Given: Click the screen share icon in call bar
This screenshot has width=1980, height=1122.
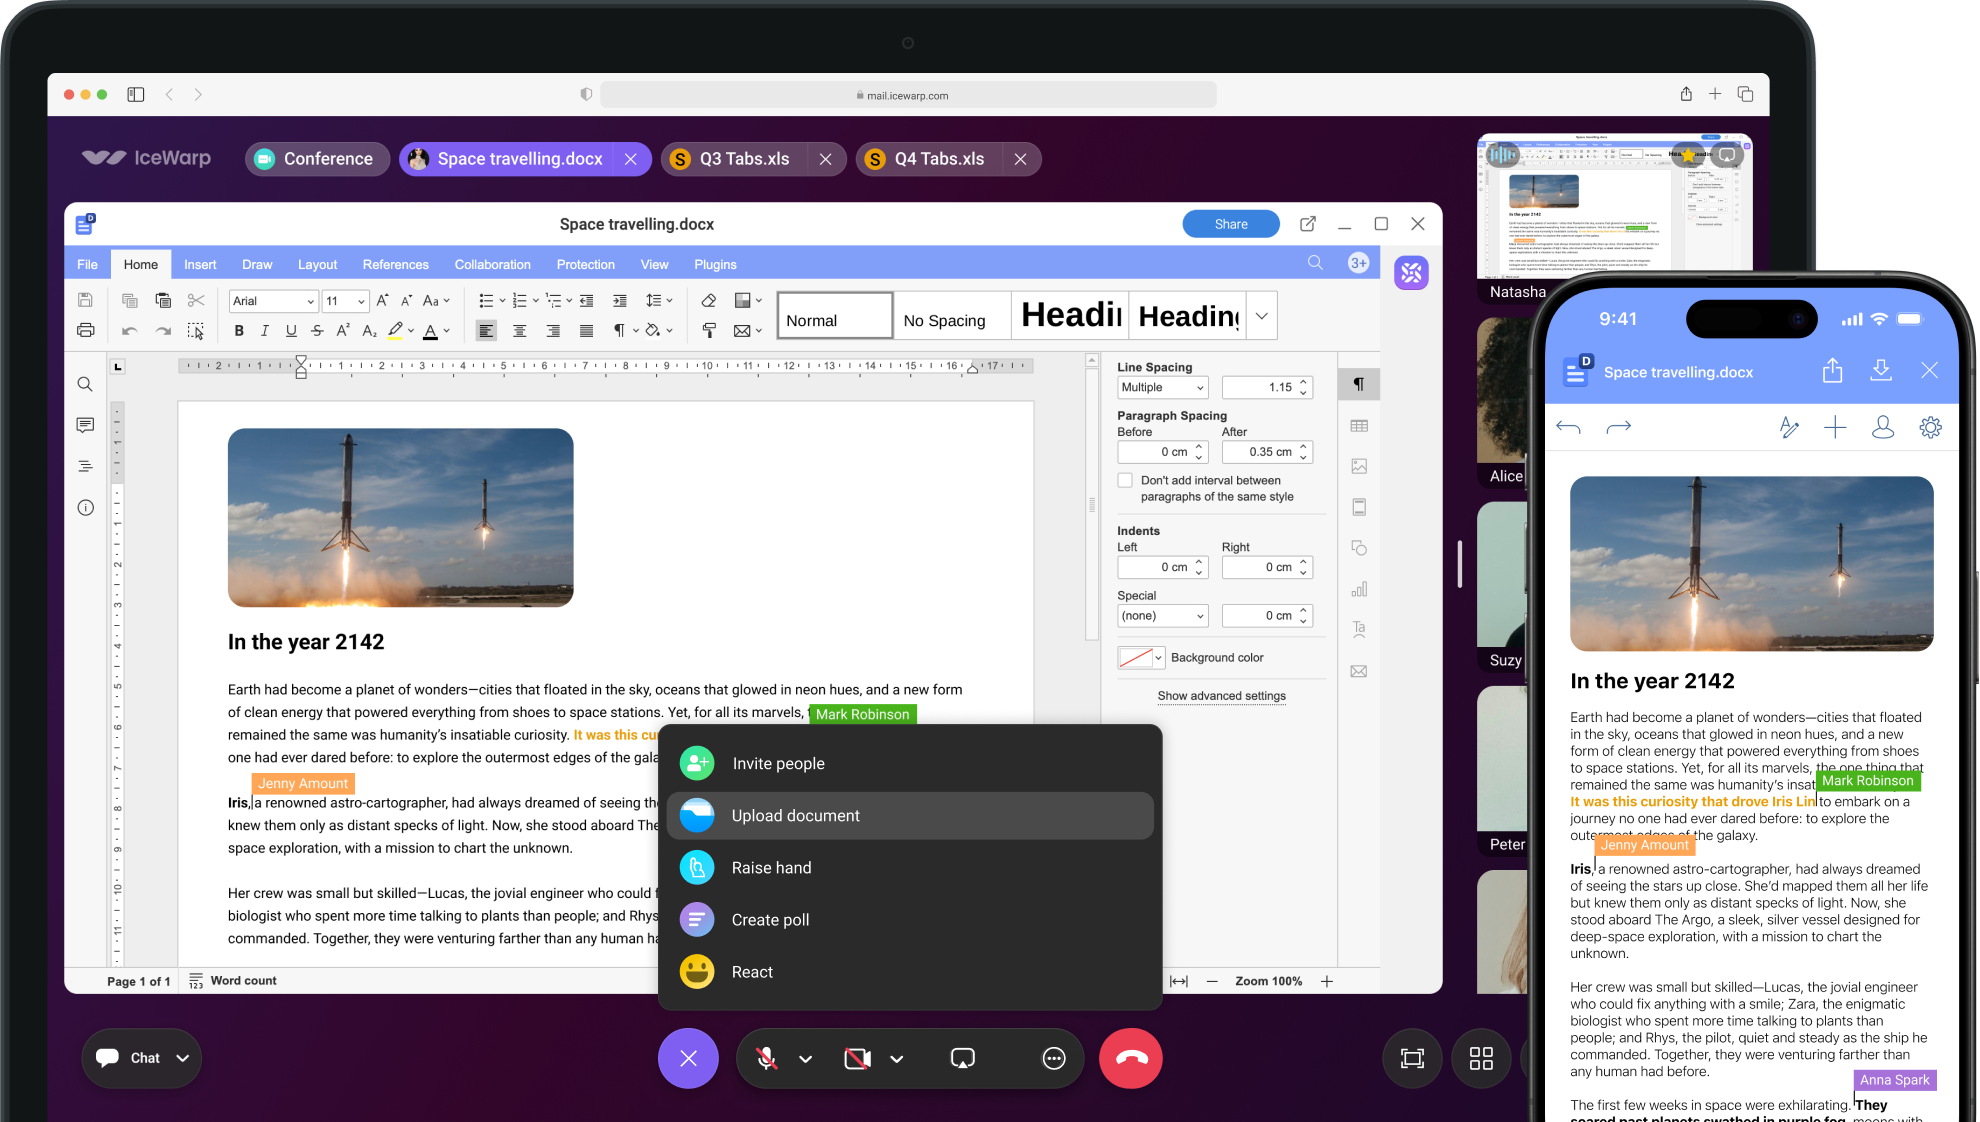Looking at the screenshot, I should (962, 1058).
